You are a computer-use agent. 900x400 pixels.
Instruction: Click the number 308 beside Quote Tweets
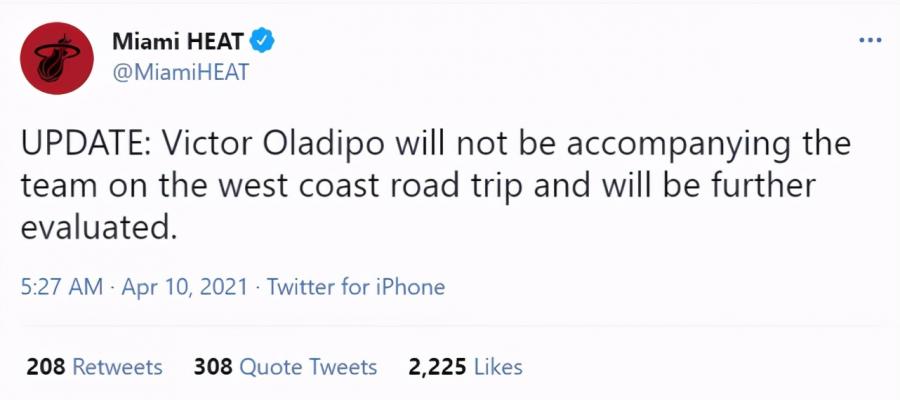point(213,367)
